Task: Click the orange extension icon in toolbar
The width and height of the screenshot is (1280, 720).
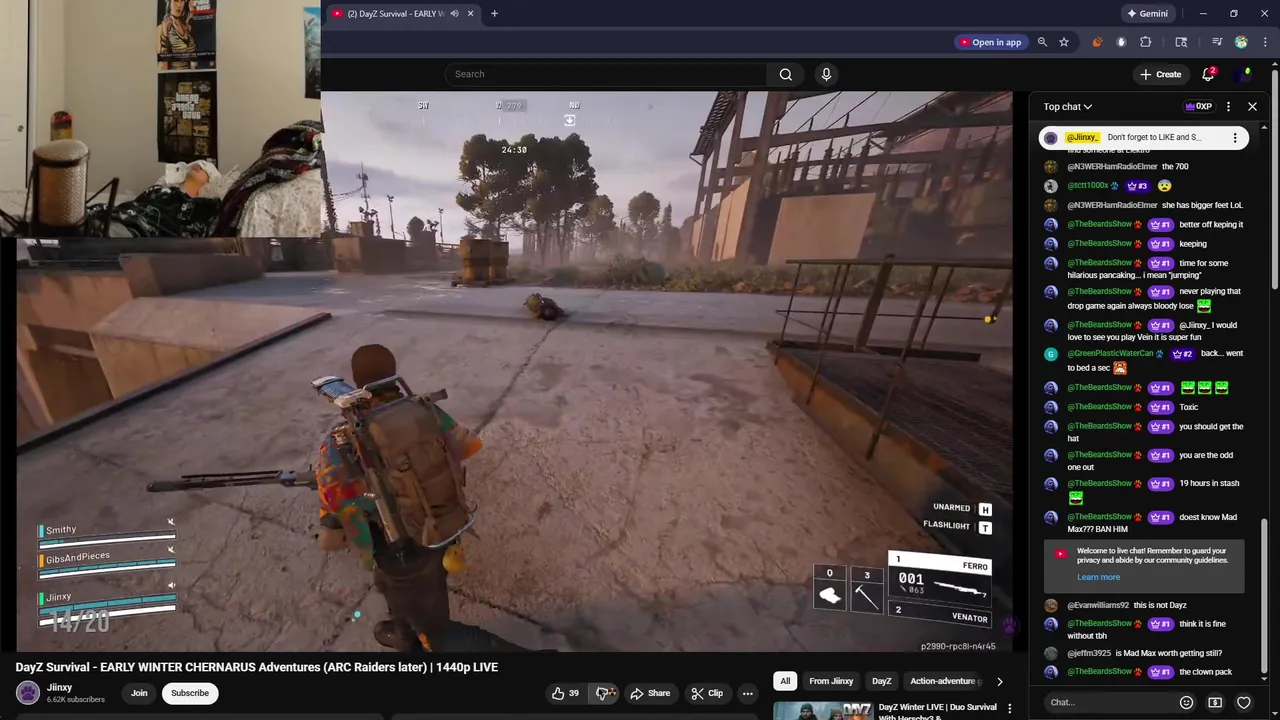Action: tap(1097, 42)
